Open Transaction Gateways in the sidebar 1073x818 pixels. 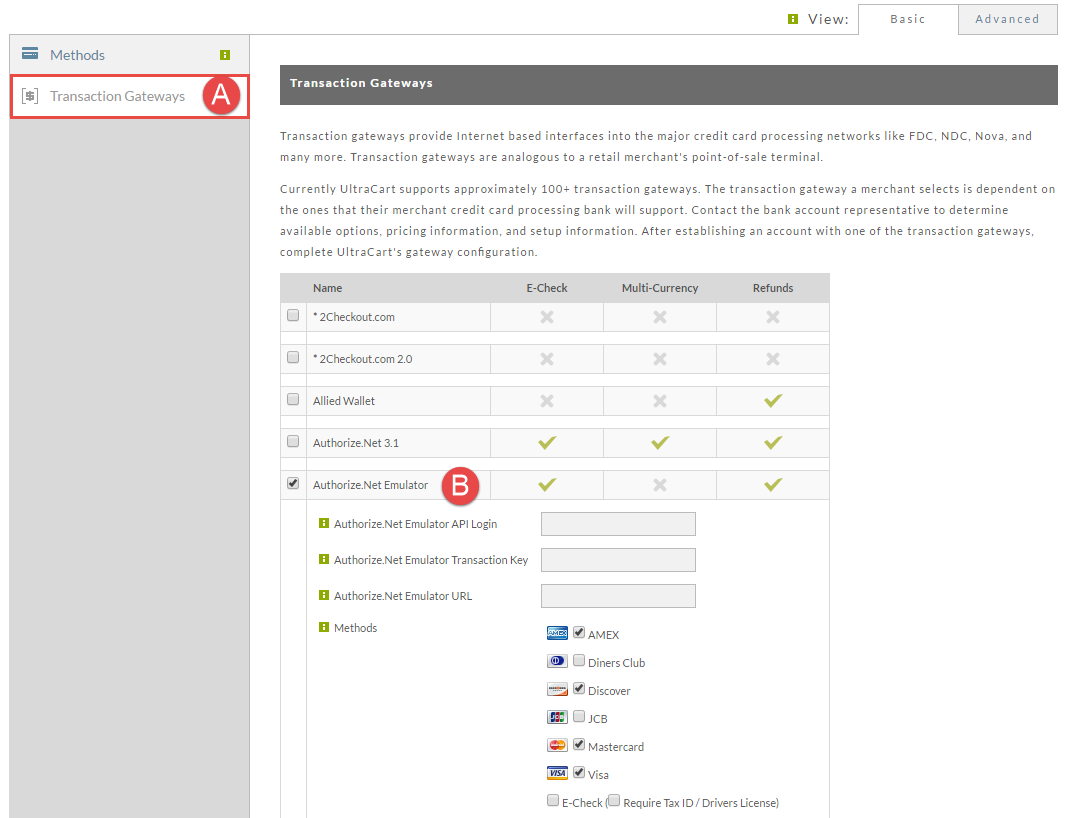pyautogui.click(x=129, y=97)
